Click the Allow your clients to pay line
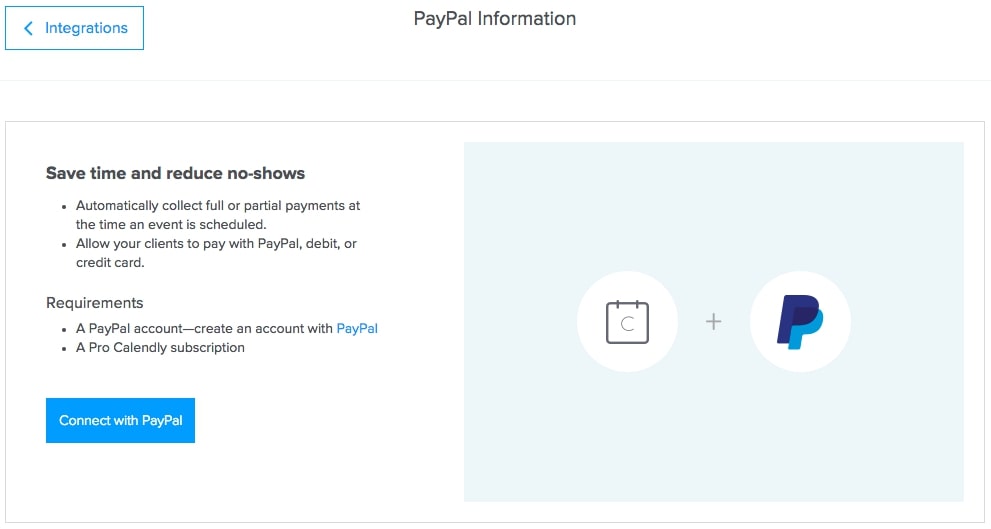The image size is (991, 529). [x=216, y=243]
